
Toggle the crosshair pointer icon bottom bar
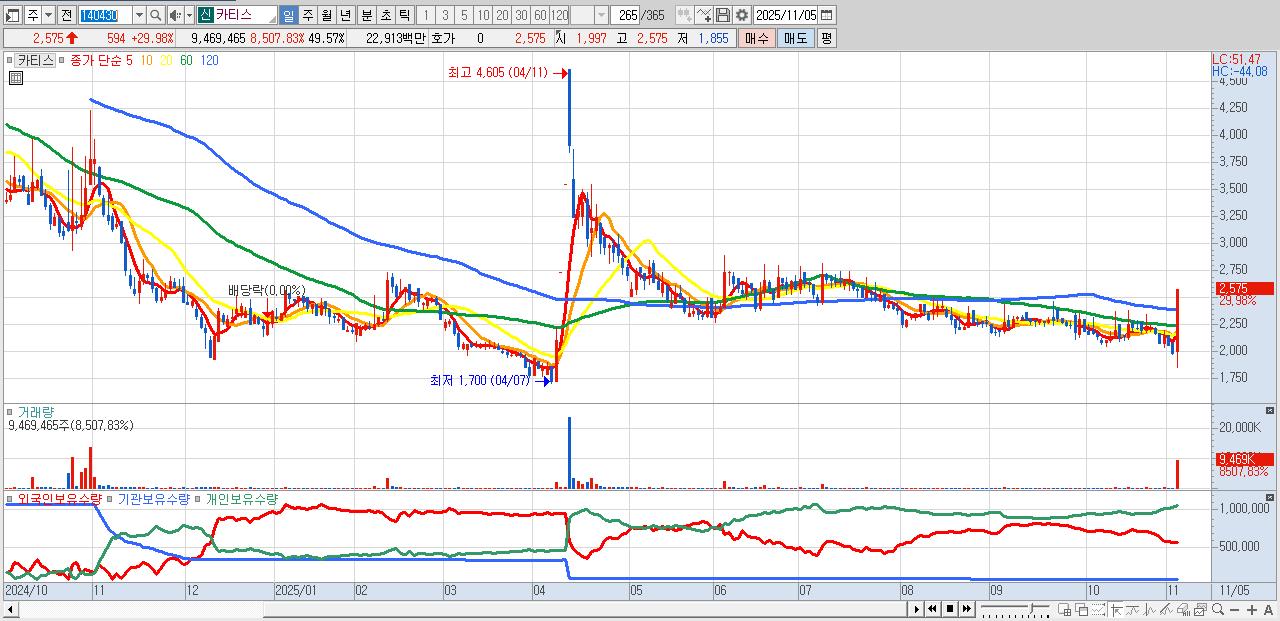pos(1116,609)
